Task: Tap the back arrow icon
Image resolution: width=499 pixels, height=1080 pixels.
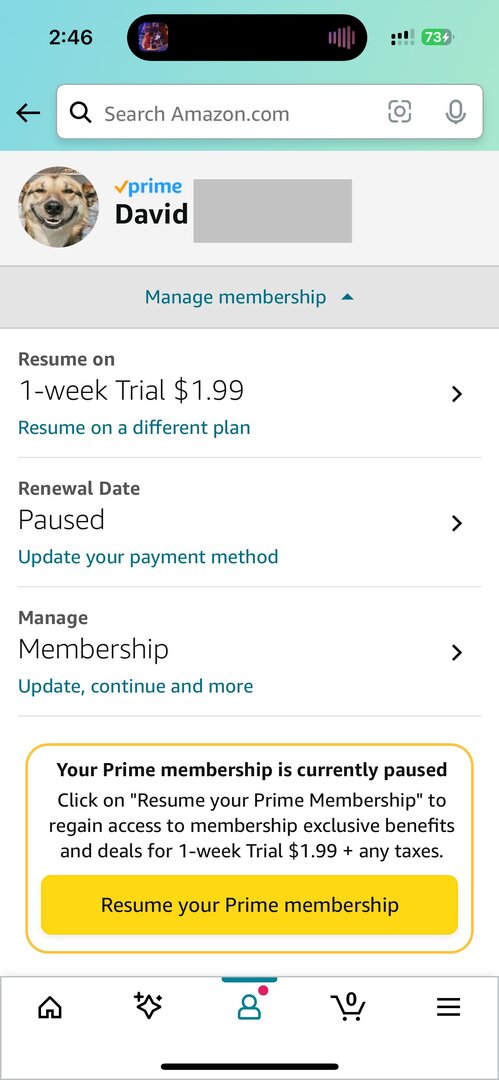Action: point(28,113)
